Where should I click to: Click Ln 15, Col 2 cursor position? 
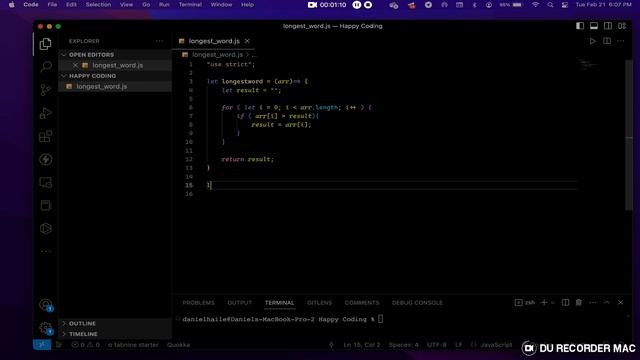pyautogui.click(x=362, y=345)
